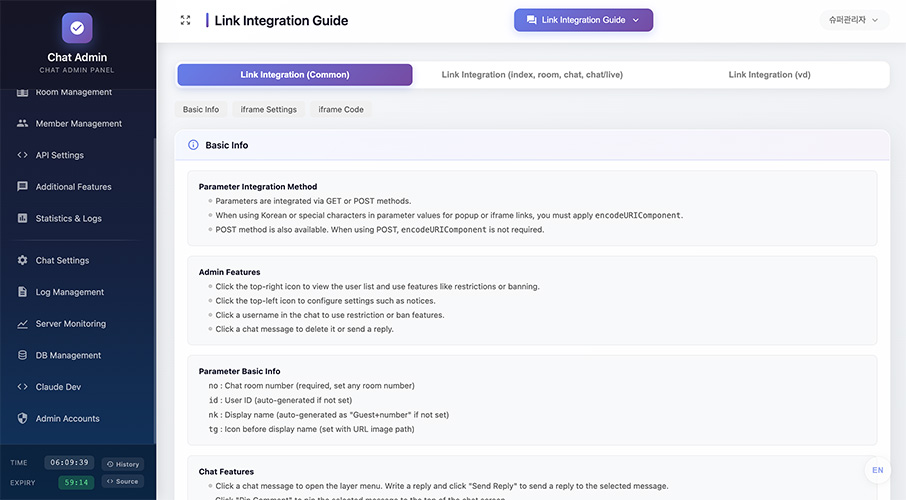Screen dimensions: 906x500
Task: Click the Parameter Basic Info heading
Action: pyautogui.click(x=239, y=371)
